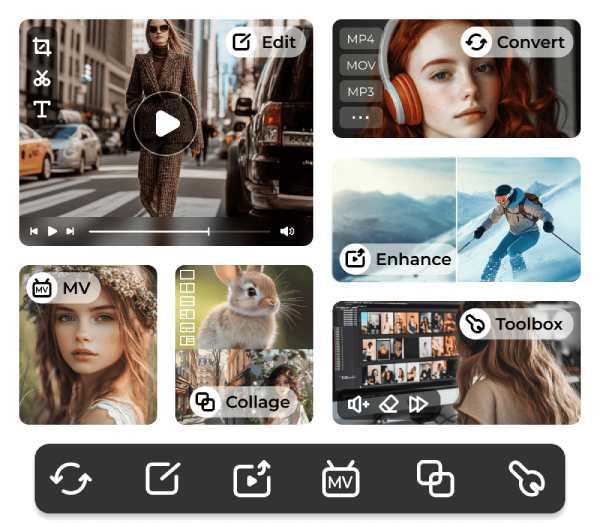This screenshot has height=523, width=600.
Task: Choose the MOV format option
Action: coord(360,65)
